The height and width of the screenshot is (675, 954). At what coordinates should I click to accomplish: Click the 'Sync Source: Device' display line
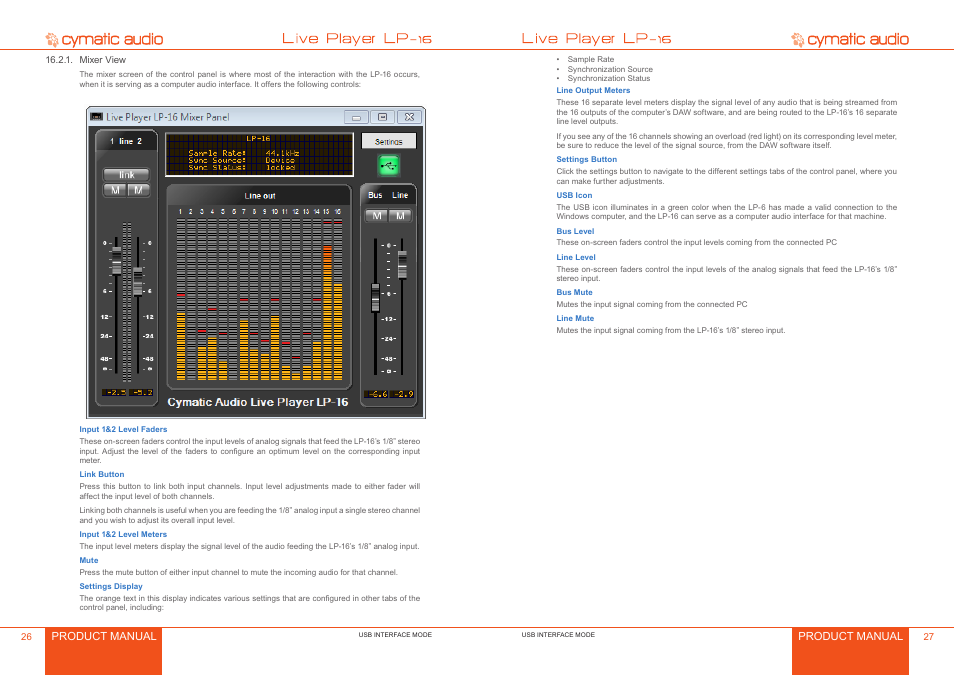pos(242,160)
